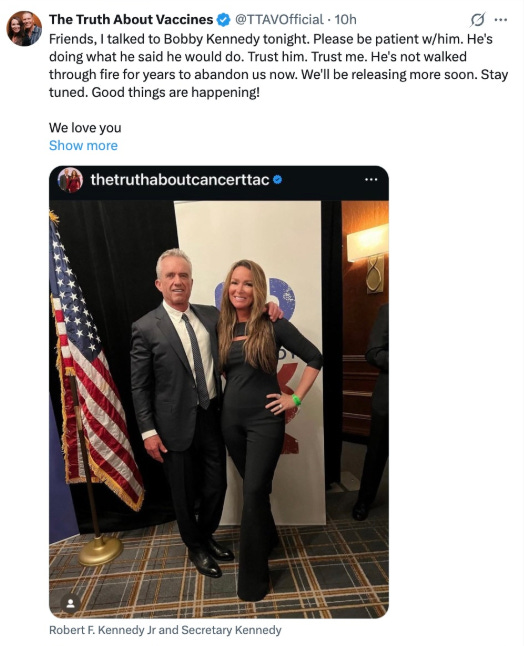Click the thetruthaboutcancerttac username
The width and height of the screenshot is (524, 646).
coord(180,180)
